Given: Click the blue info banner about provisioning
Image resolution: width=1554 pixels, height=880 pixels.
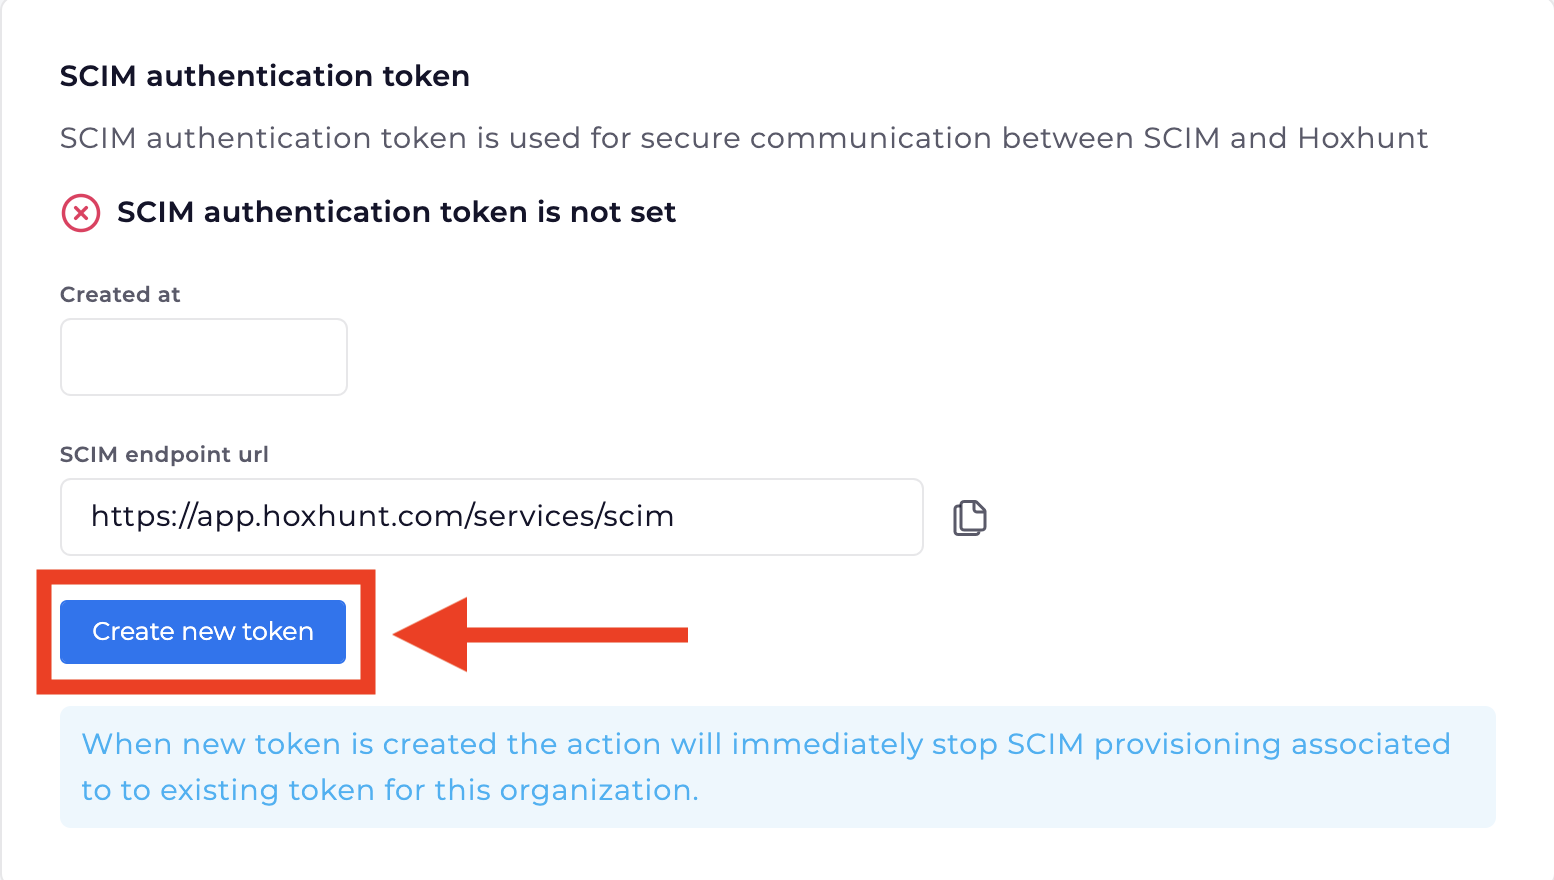Looking at the screenshot, I should [777, 767].
